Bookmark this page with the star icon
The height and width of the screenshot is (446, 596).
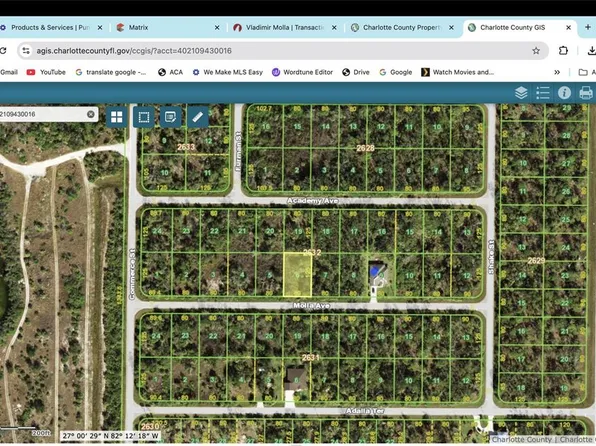pos(536,51)
